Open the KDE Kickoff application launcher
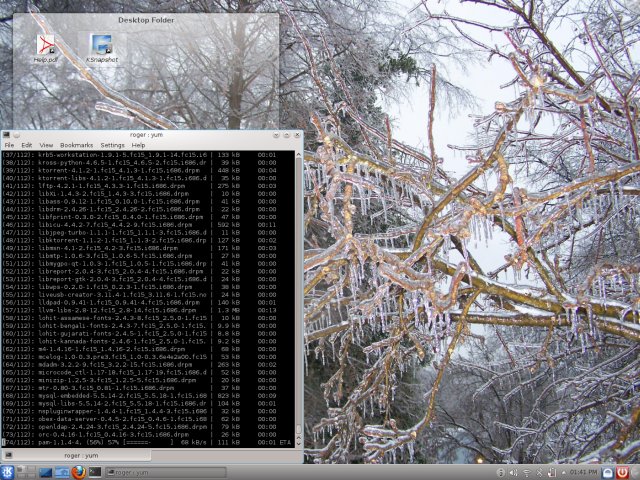This screenshot has height=480, width=640. coord(7,472)
